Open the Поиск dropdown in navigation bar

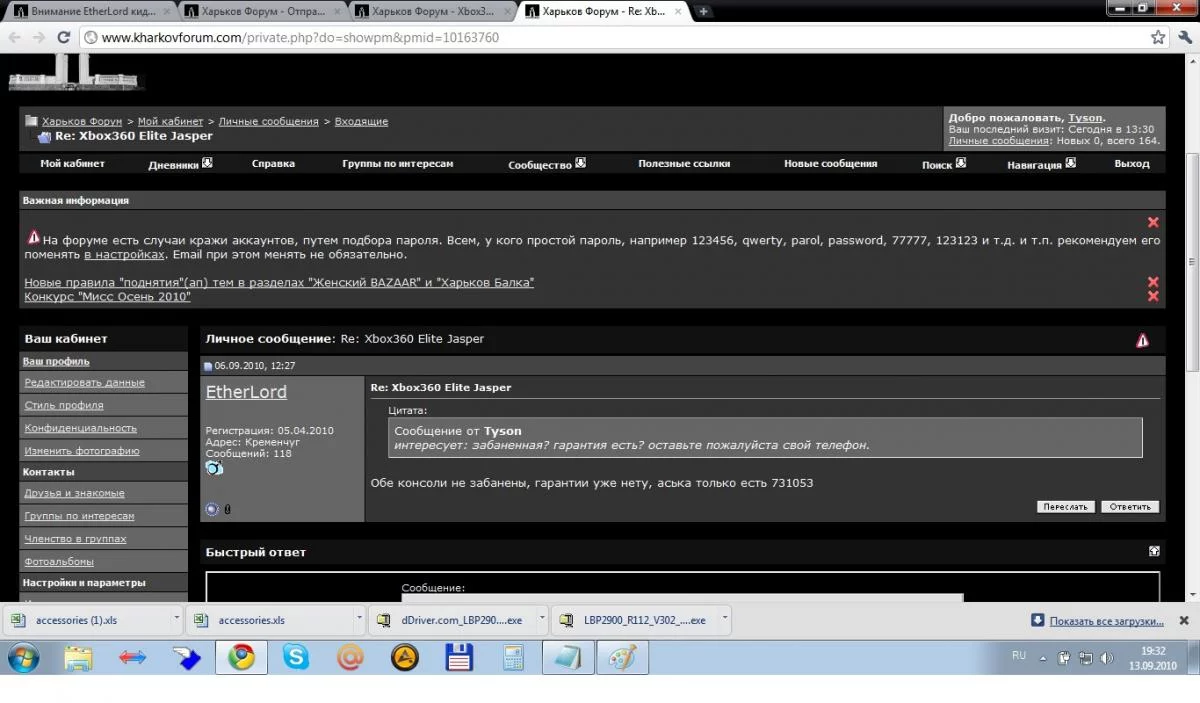tap(961, 163)
